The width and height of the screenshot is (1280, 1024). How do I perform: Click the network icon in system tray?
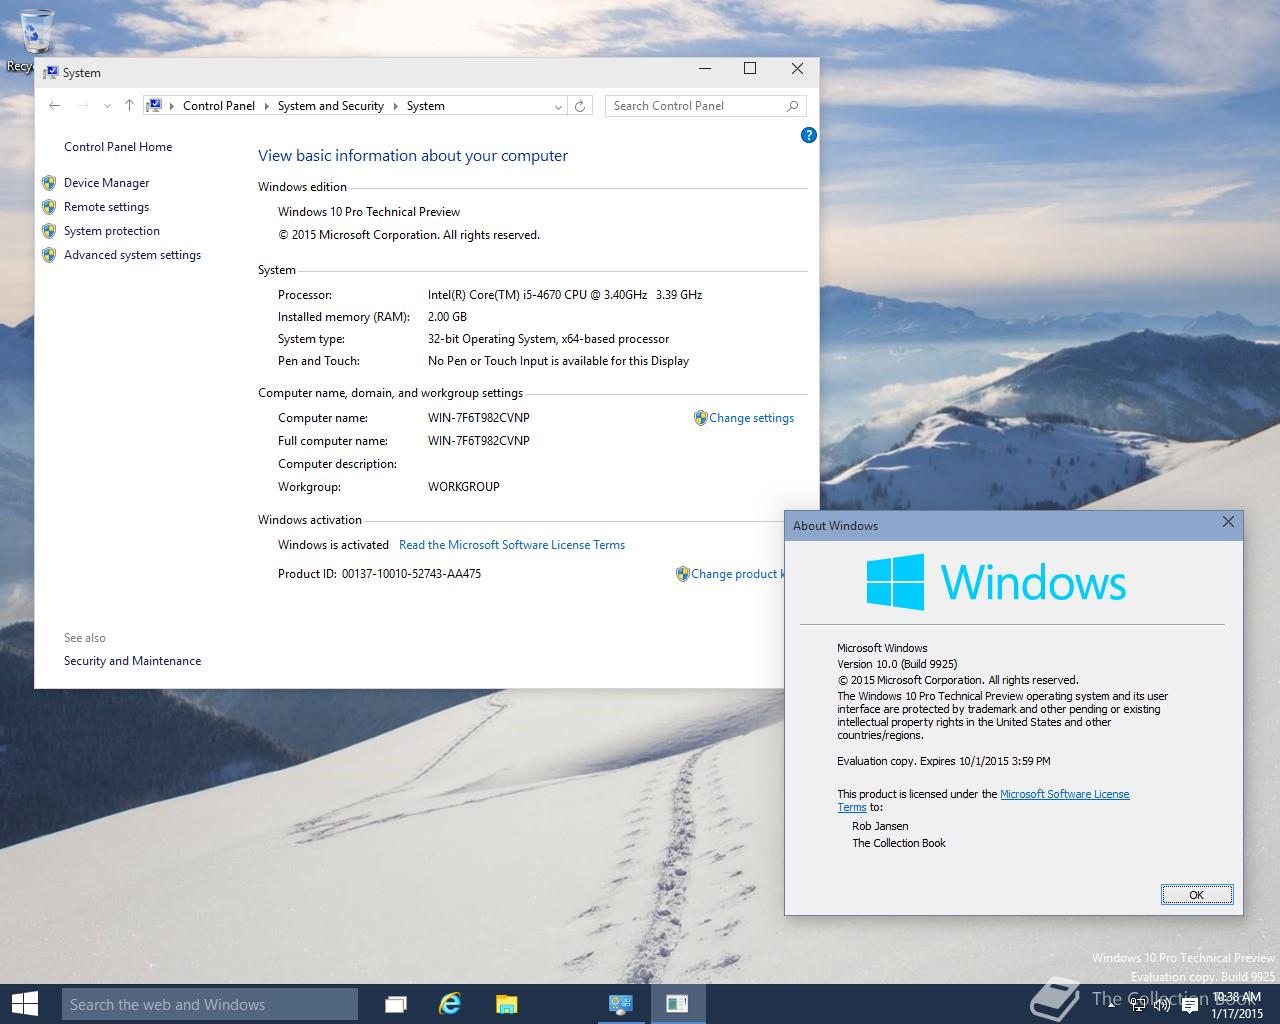(1138, 1005)
